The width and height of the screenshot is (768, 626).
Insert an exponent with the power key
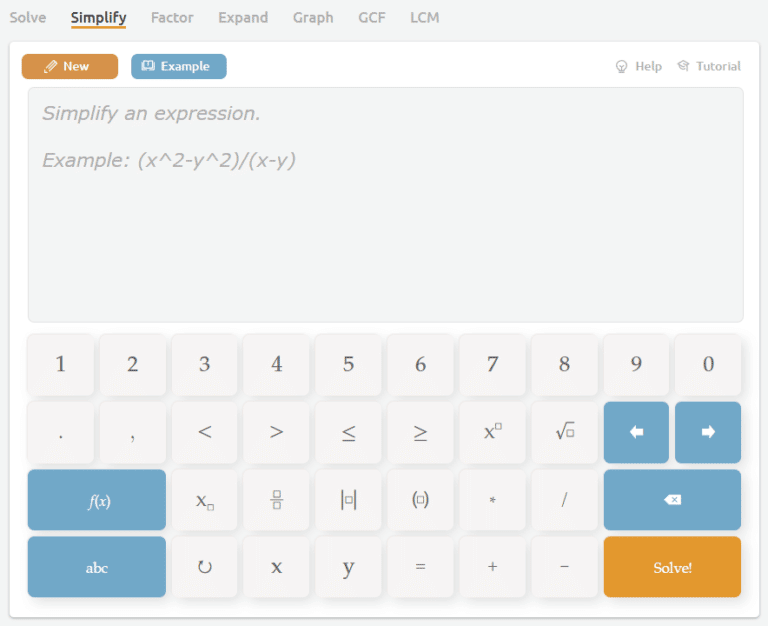[492, 433]
